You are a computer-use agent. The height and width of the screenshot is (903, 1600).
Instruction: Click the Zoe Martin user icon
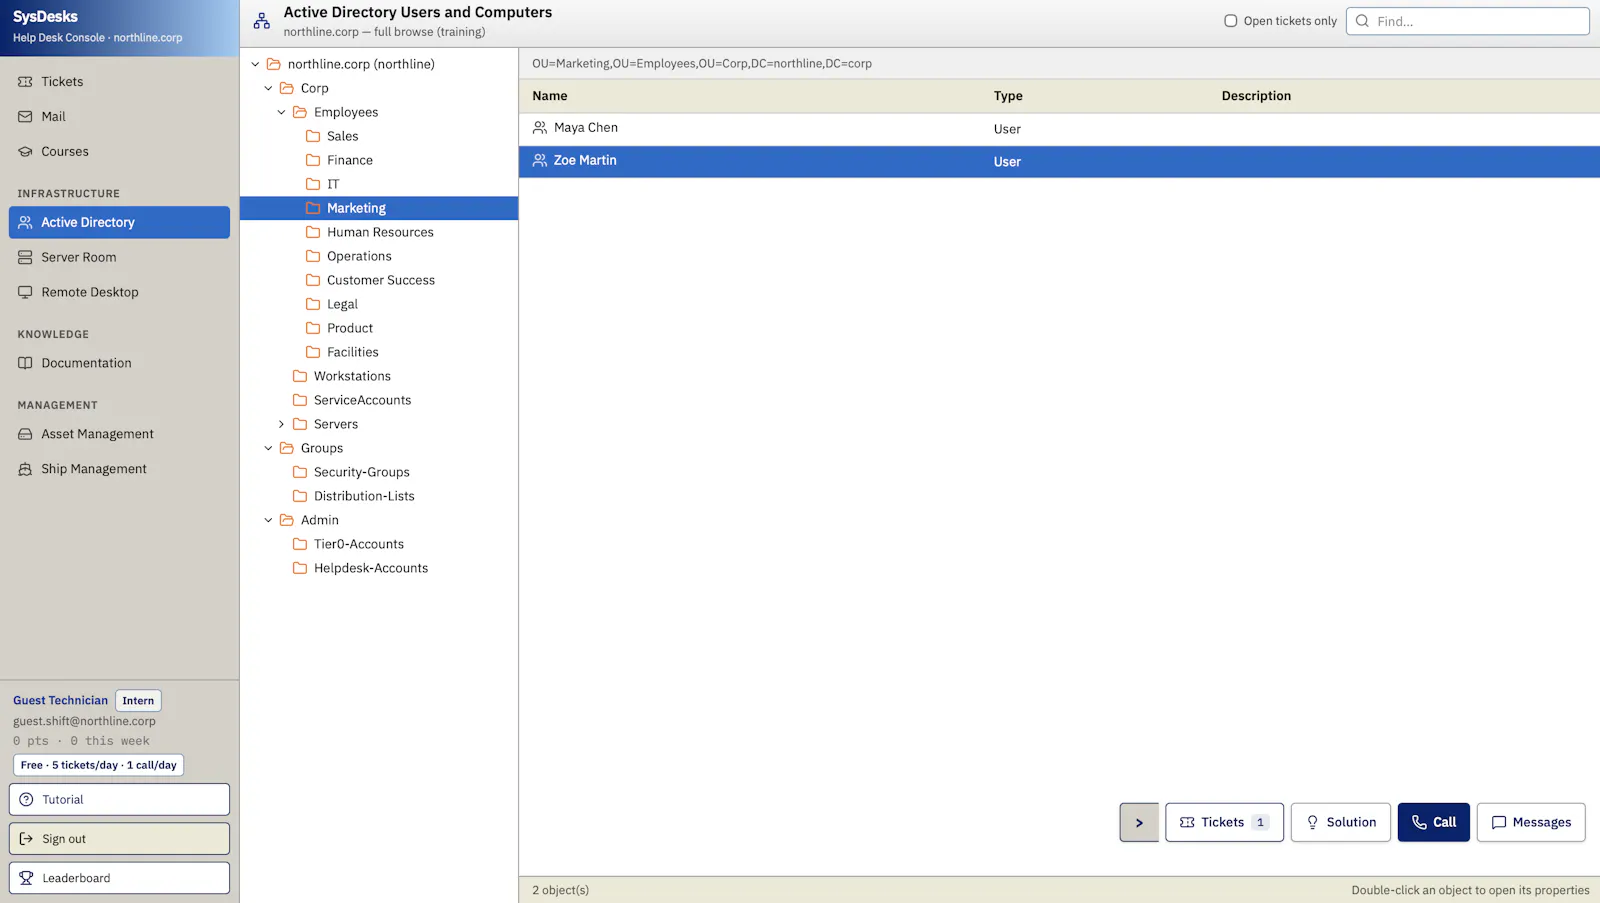pyautogui.click(x=540, y=161)
